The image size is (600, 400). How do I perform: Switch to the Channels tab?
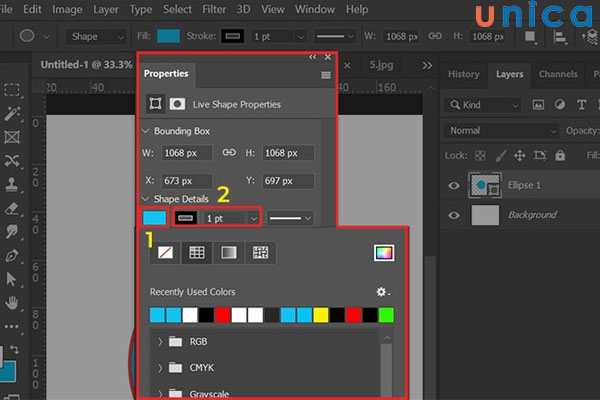558,74
